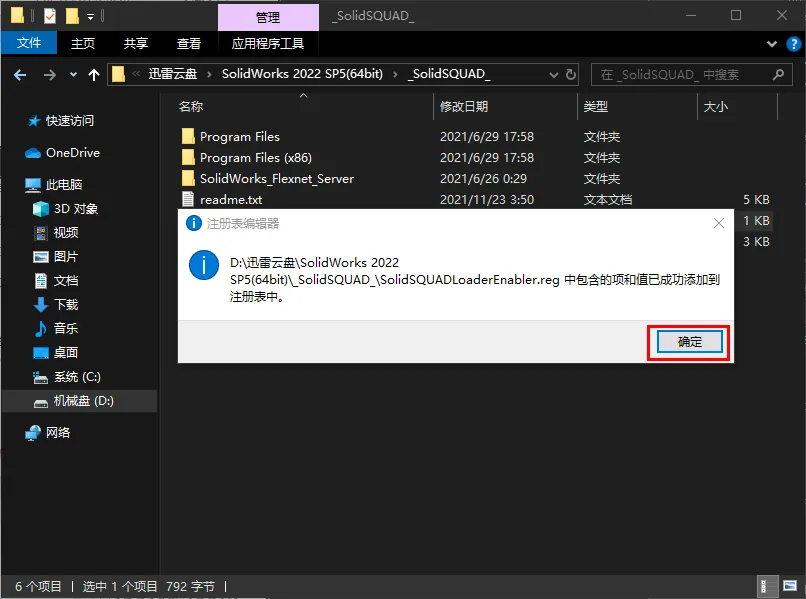Open Help via the question mark icon
The height and width of the screenshot is (599, 806).
[794, 44]
